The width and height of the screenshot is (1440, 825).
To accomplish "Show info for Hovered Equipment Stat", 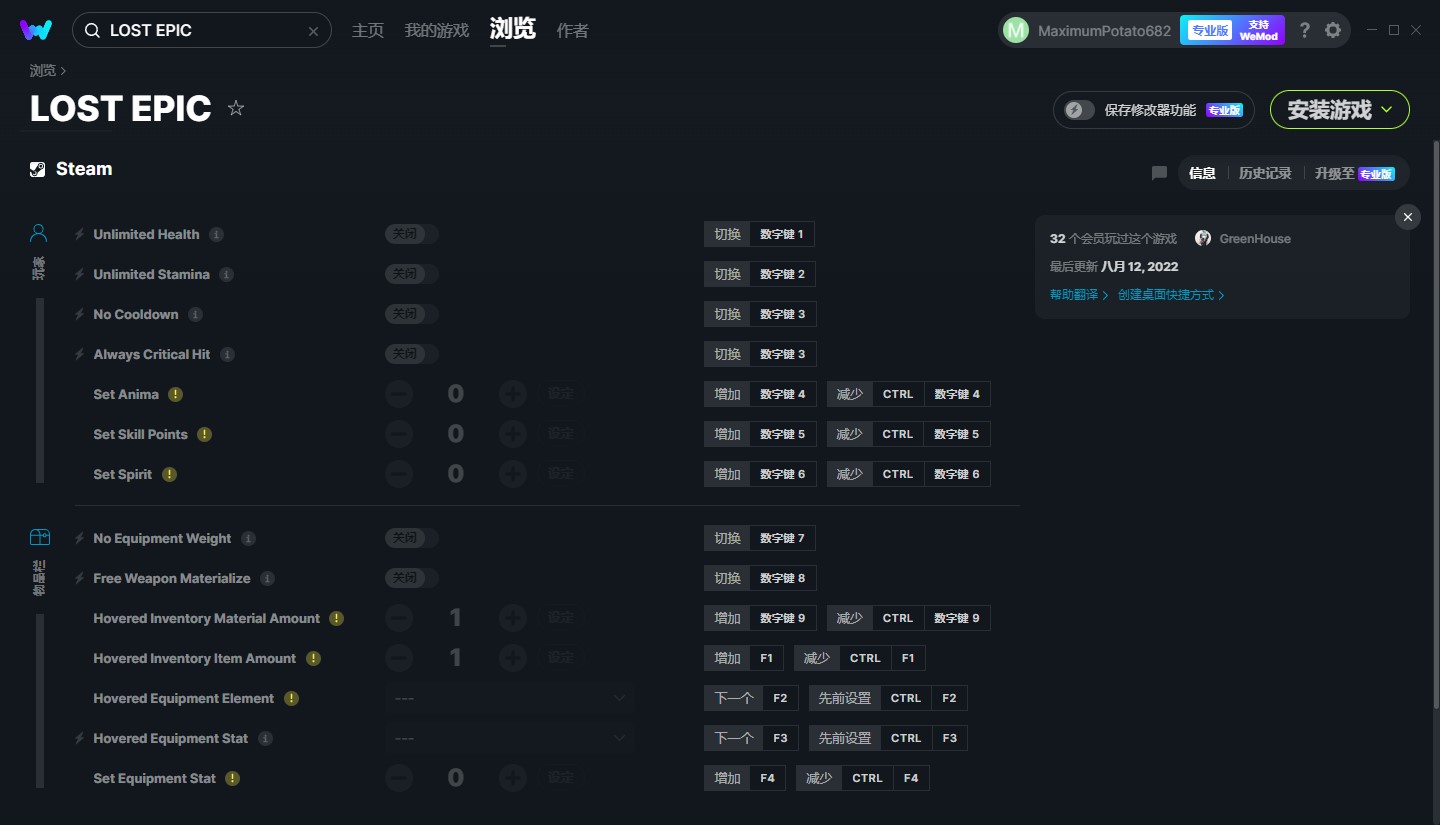I will pos(265,738).
